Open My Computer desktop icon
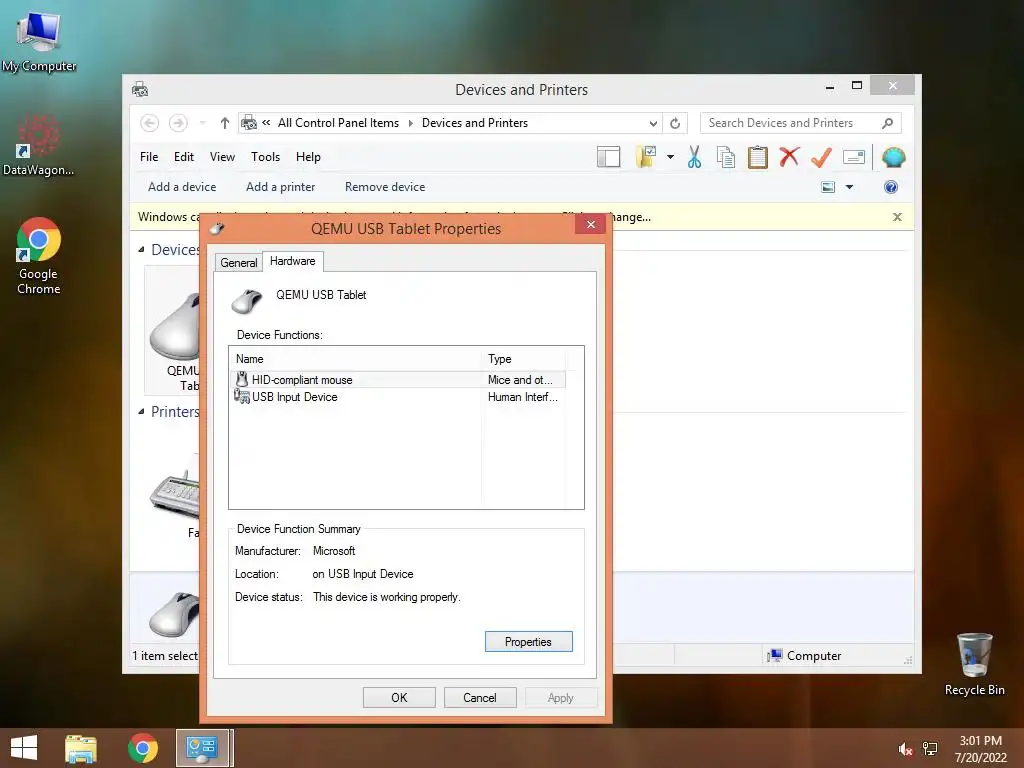 tap(39, 40)
